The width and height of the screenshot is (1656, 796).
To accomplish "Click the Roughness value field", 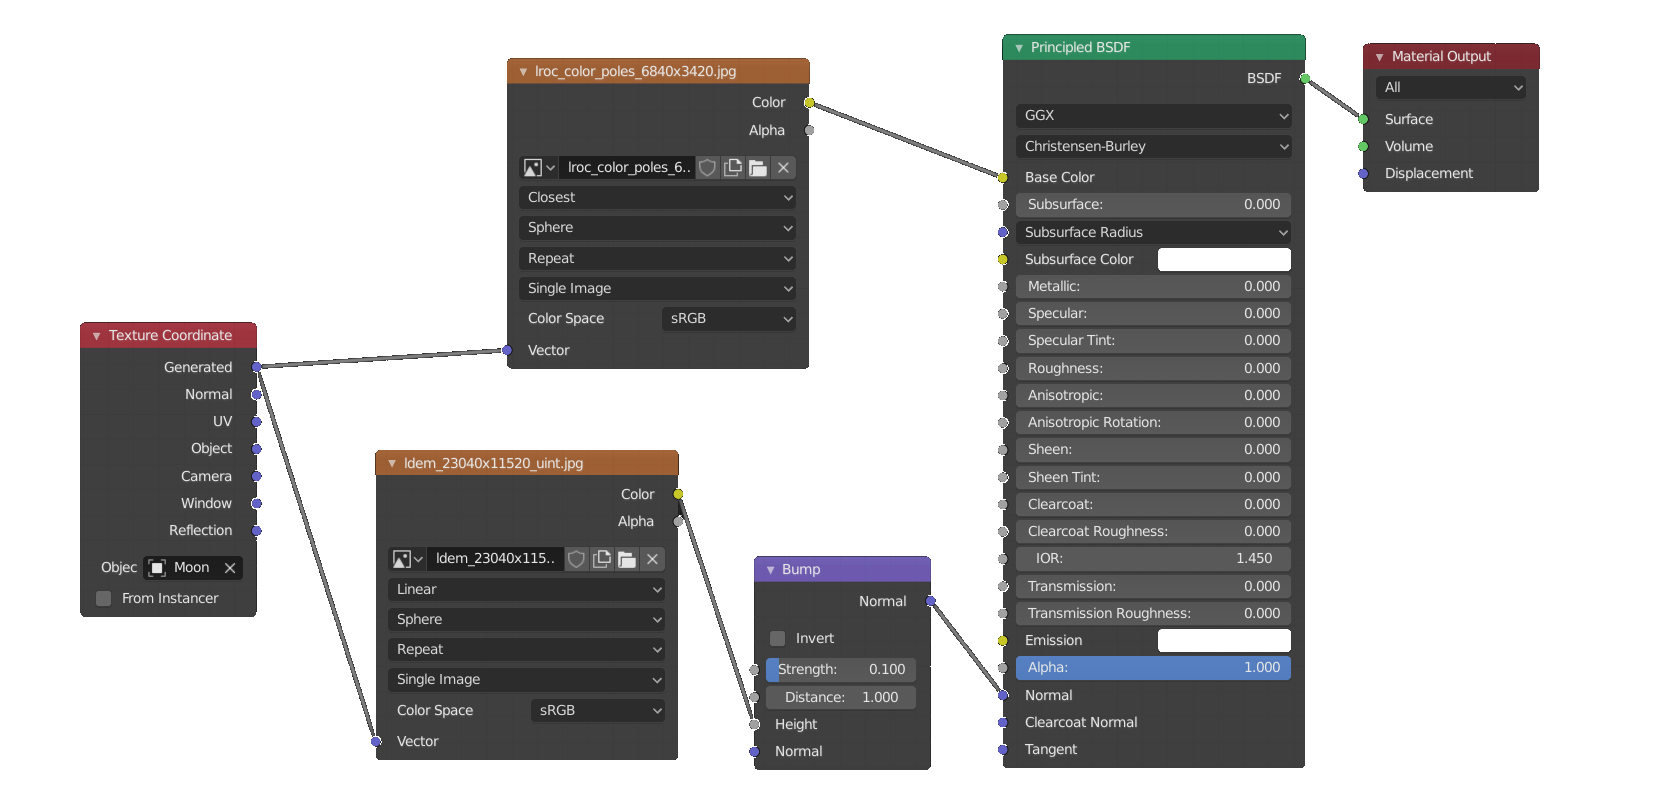I will [1153, 369].
